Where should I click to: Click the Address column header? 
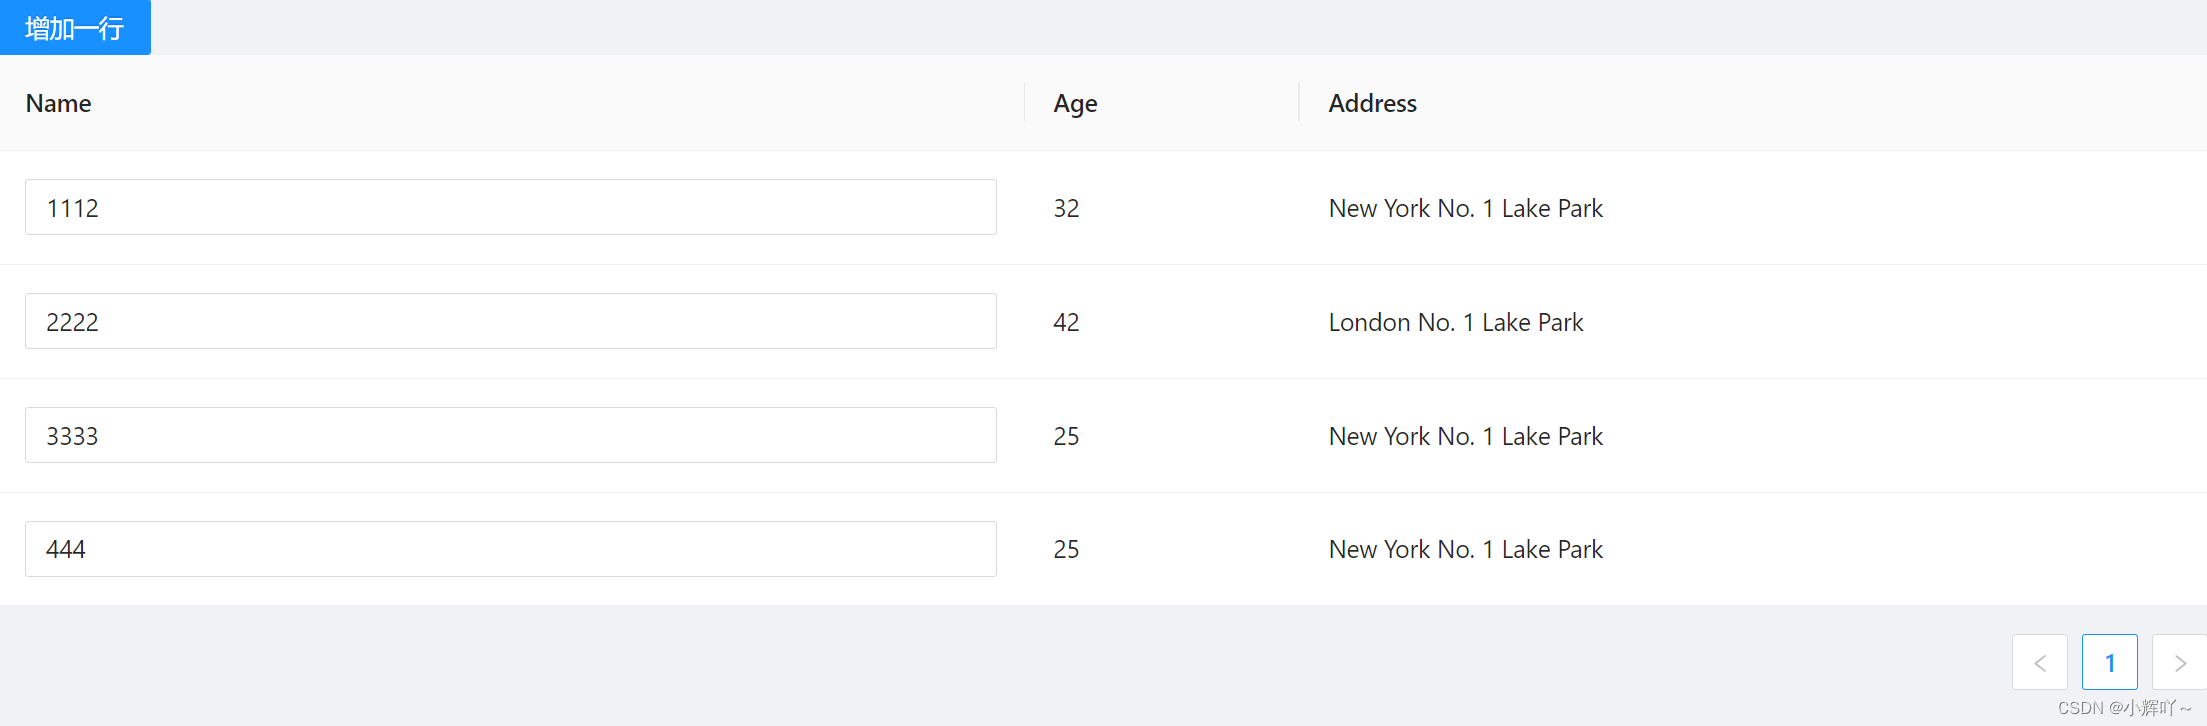pyautogui.click(x=1372, y=103)
